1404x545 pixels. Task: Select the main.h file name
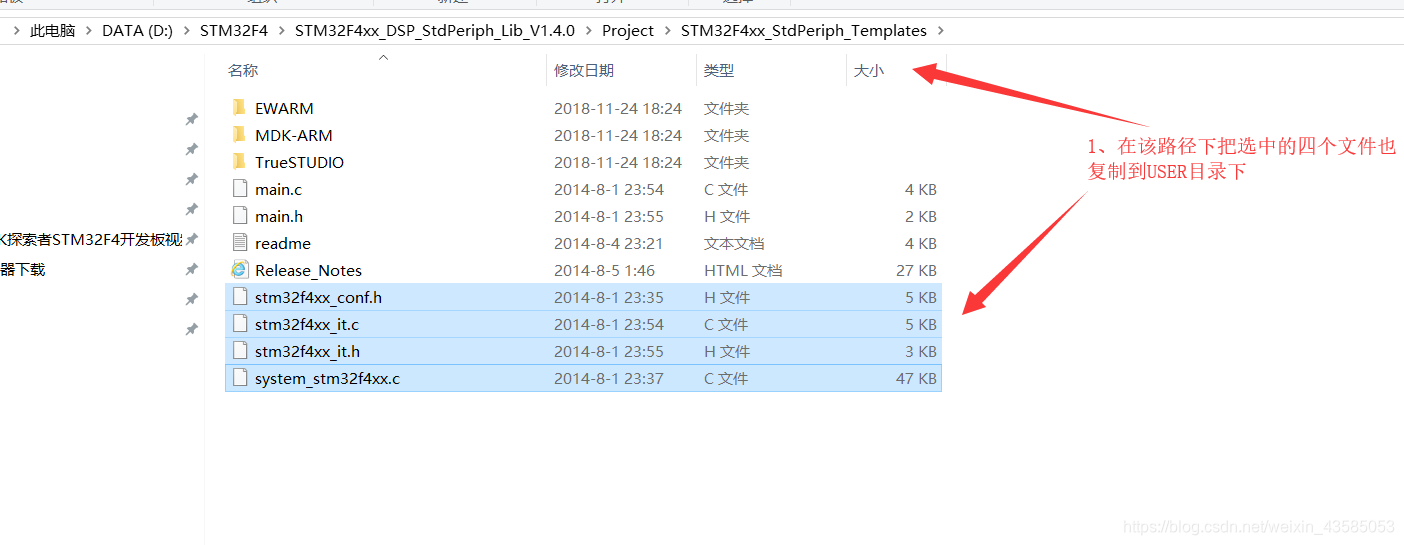[279, 216]
